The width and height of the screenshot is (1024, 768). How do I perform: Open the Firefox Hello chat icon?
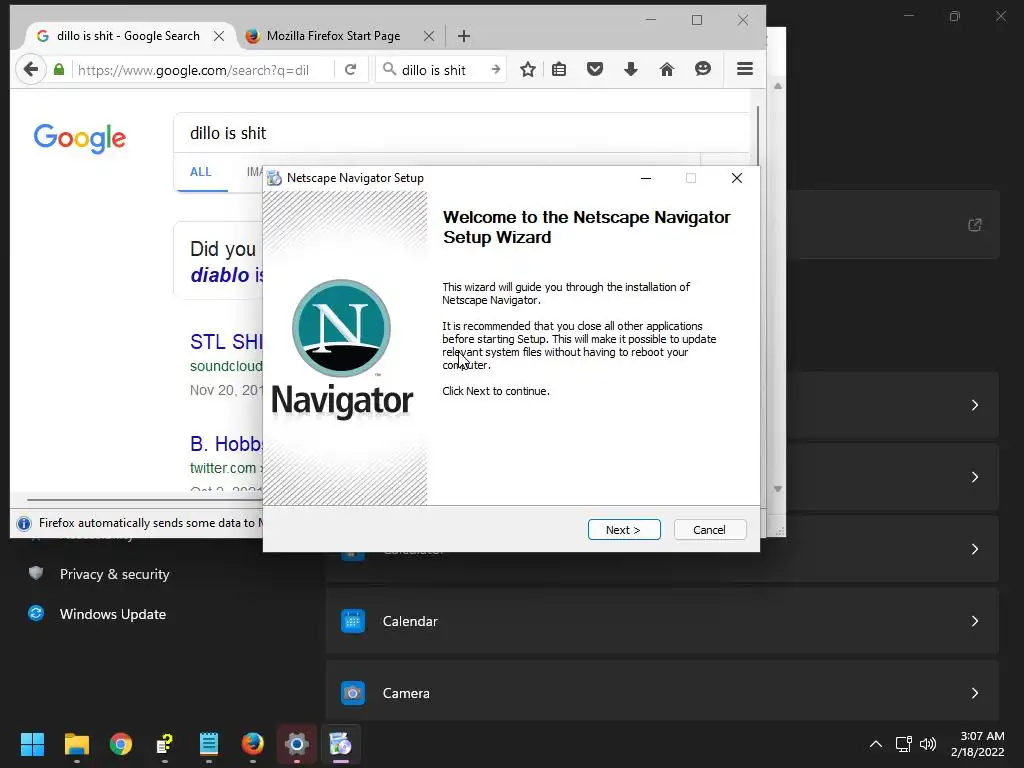(x=703, y=69)
